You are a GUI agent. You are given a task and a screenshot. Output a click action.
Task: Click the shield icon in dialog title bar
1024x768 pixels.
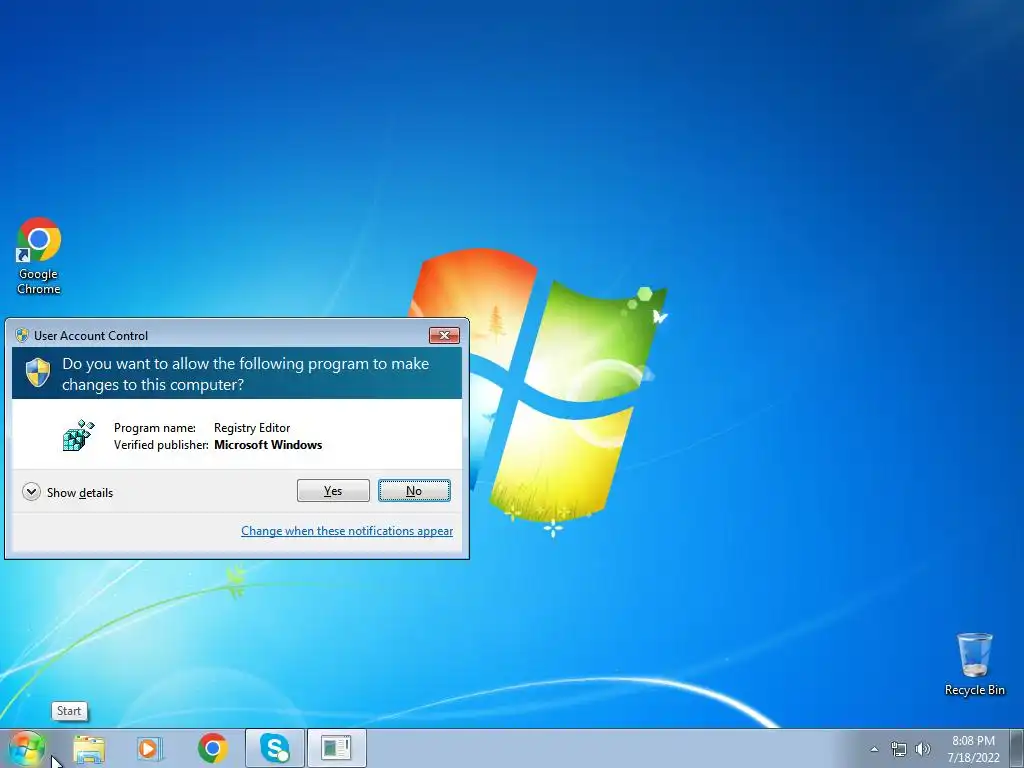pyautogui.click(x=22, y=335)
